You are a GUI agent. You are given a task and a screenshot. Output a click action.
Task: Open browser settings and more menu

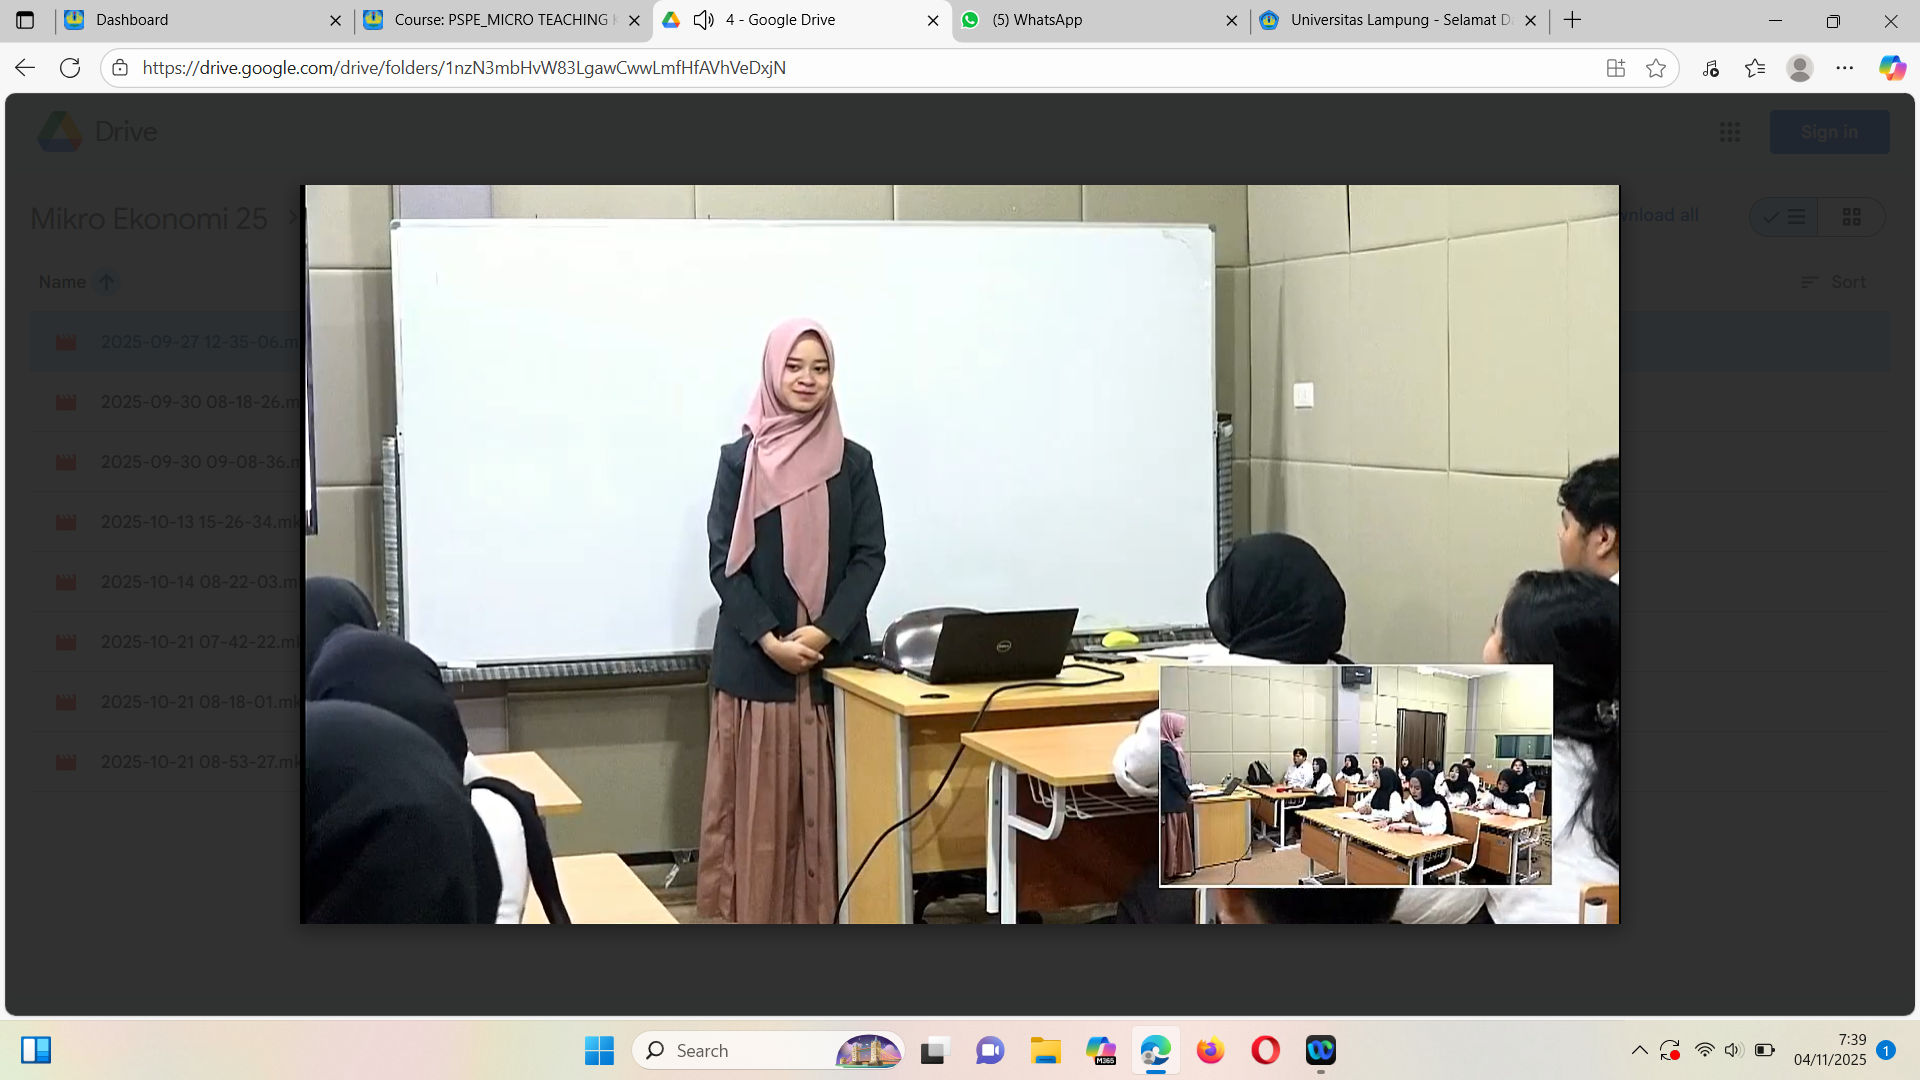point(1845,68)
